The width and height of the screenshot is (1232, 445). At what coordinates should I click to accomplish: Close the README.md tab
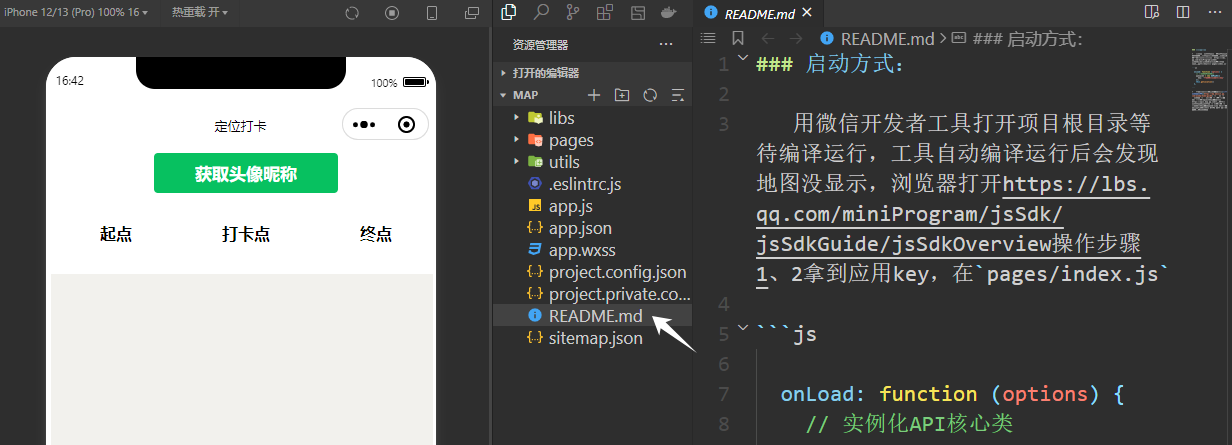coord(806,13)
